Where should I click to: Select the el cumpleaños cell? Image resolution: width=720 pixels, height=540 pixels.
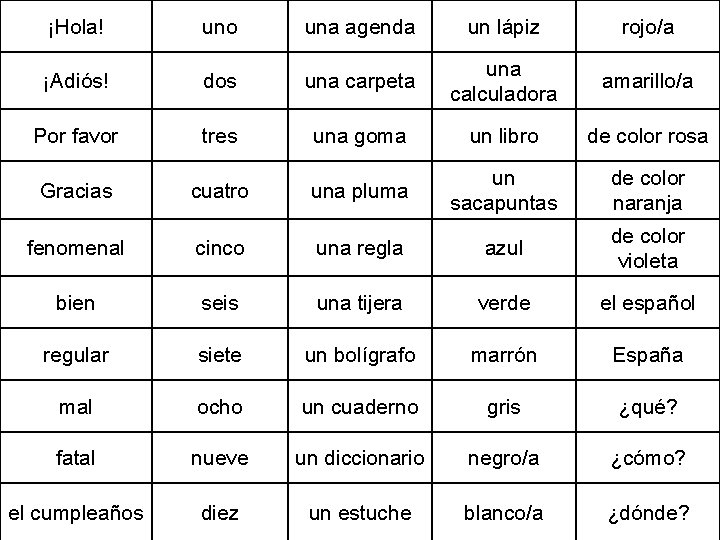click(76, 512)
